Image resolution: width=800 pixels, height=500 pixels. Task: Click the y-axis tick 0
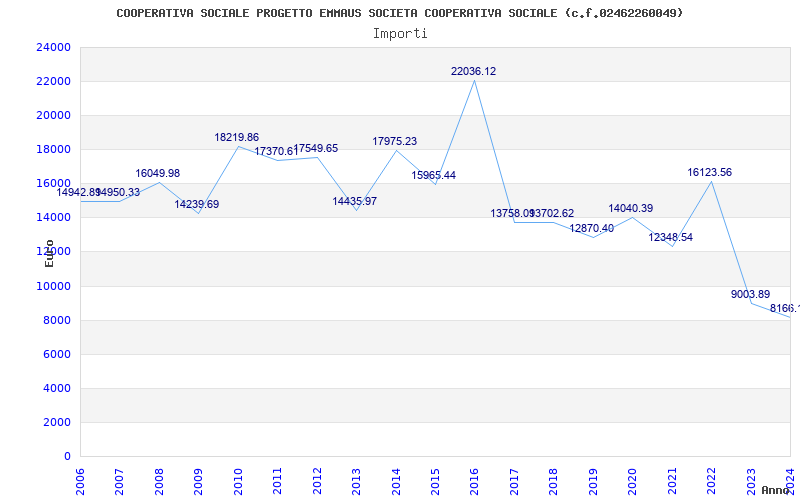point(67,457)
